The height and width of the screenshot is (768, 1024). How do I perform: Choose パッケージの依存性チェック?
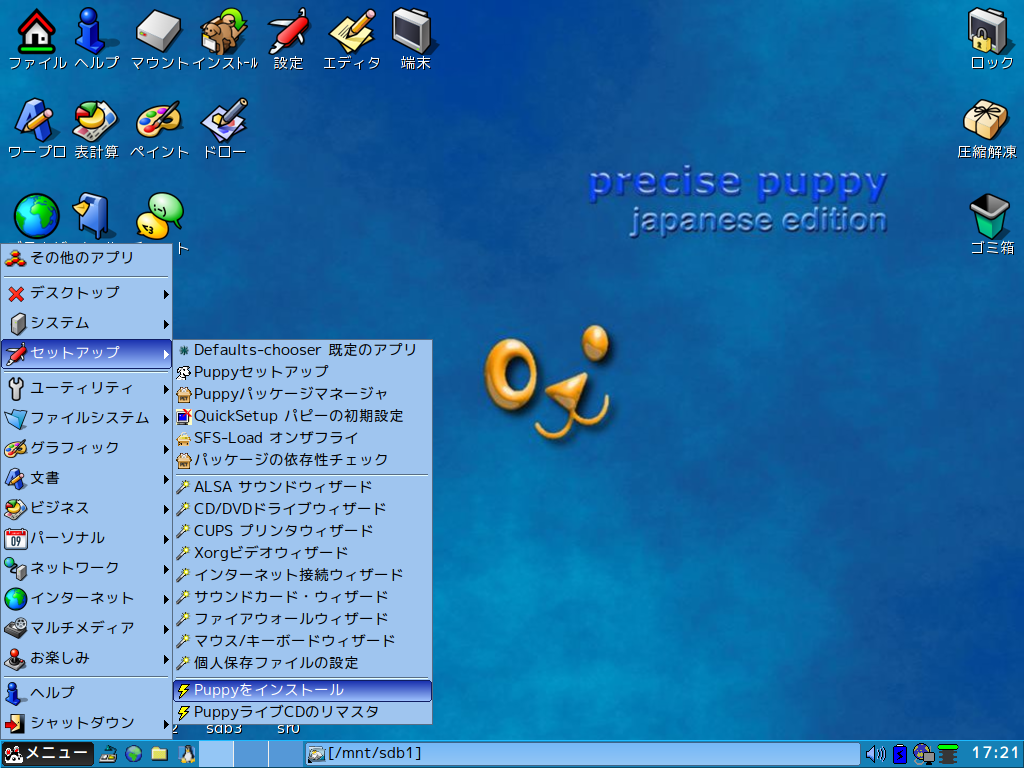302,460
